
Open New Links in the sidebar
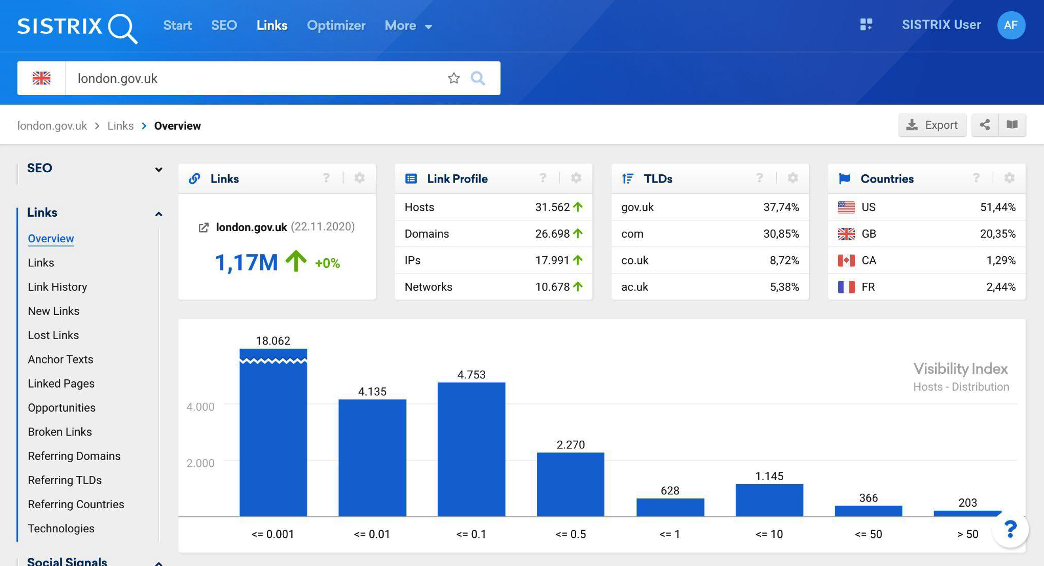(53, 311)
